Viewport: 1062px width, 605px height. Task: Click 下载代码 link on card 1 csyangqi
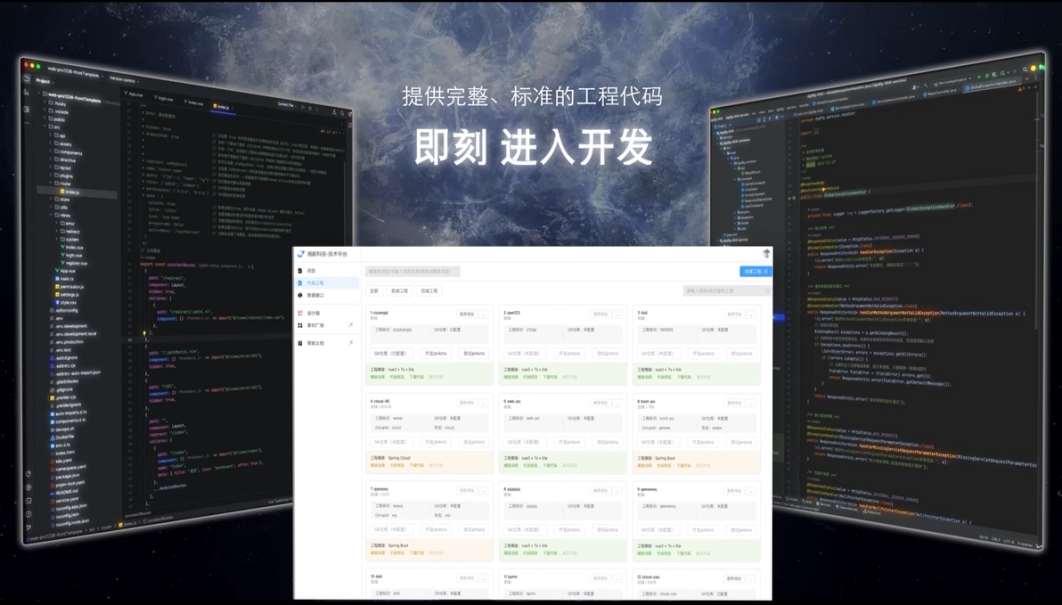417,377
